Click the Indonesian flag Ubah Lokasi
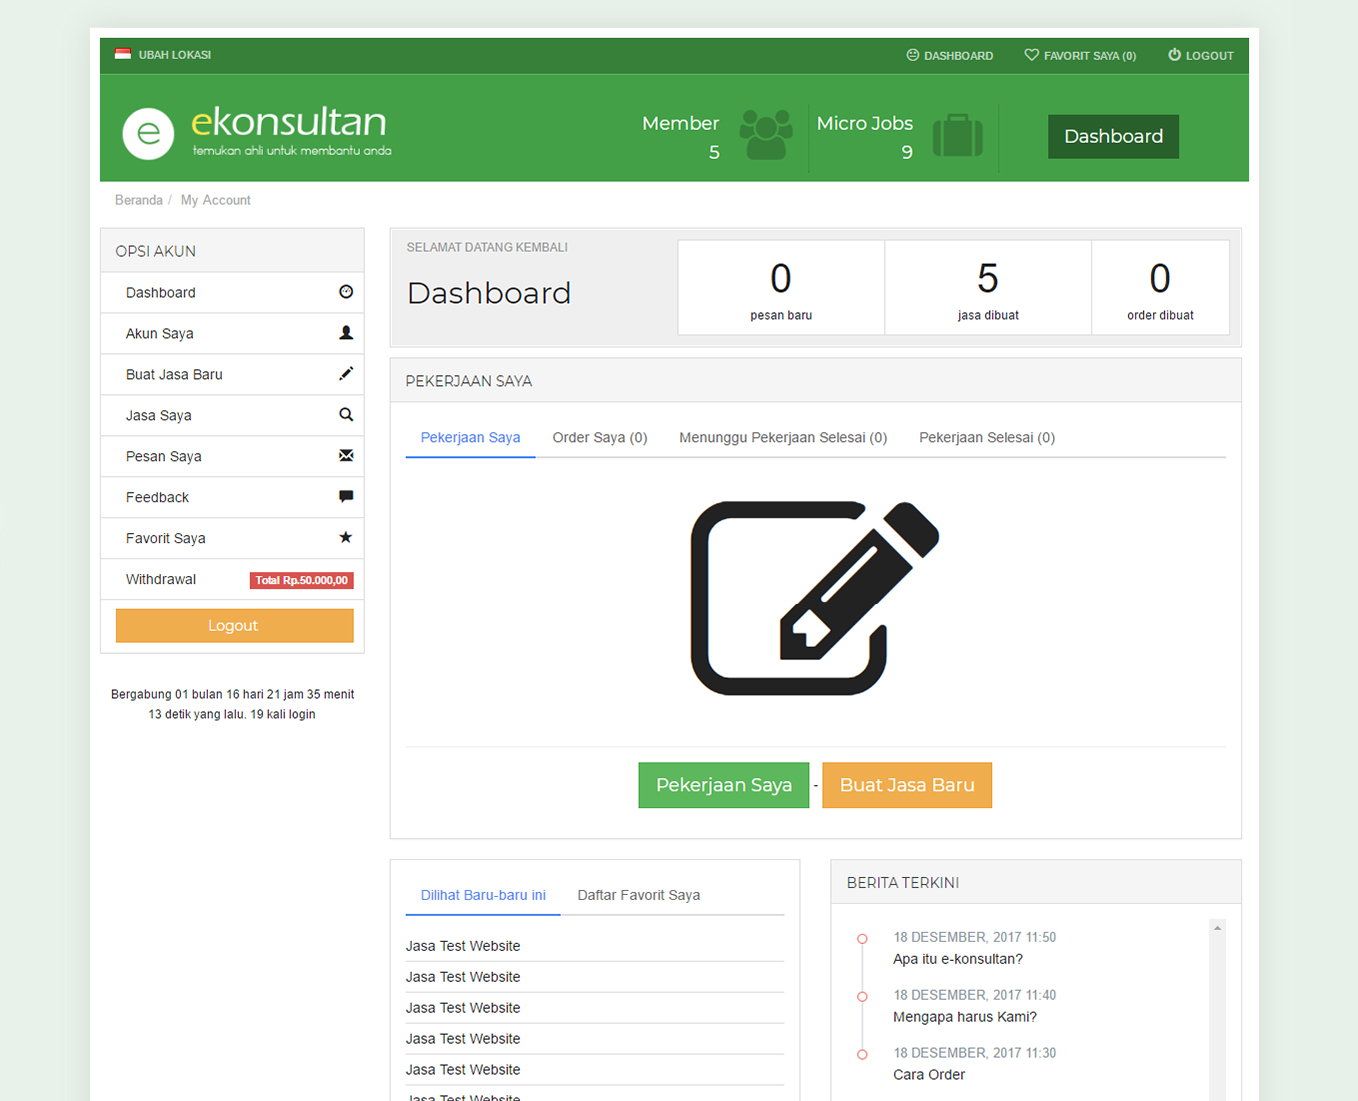Screen dimensions: 1358x1101 (123, 54)
